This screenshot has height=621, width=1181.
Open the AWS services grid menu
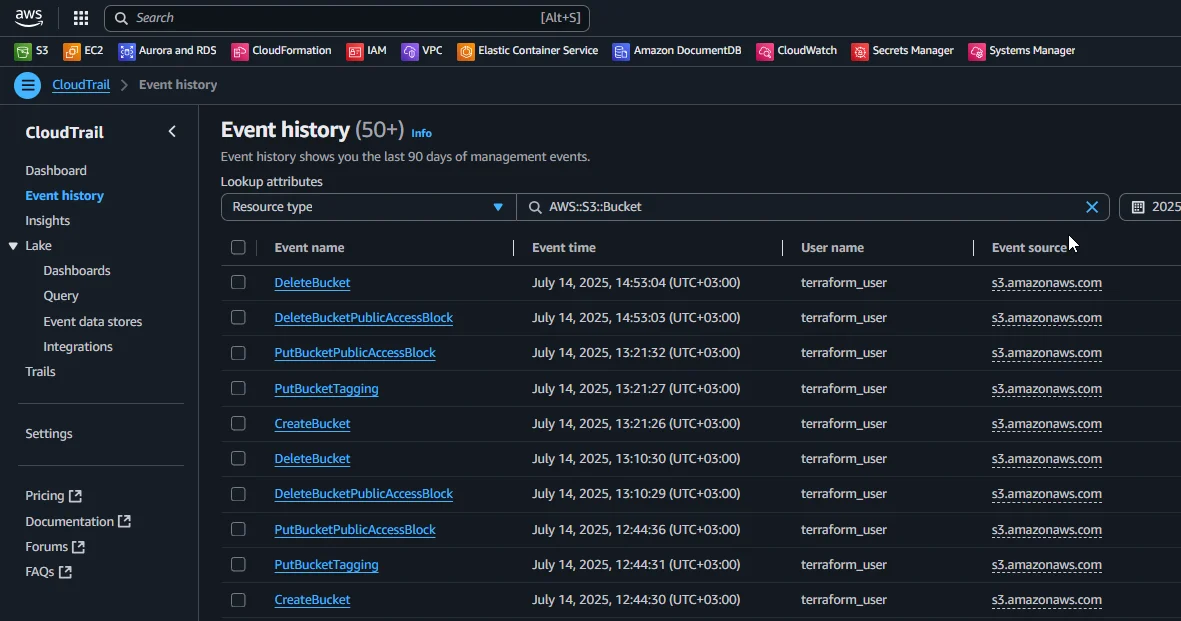click(81, 18)
